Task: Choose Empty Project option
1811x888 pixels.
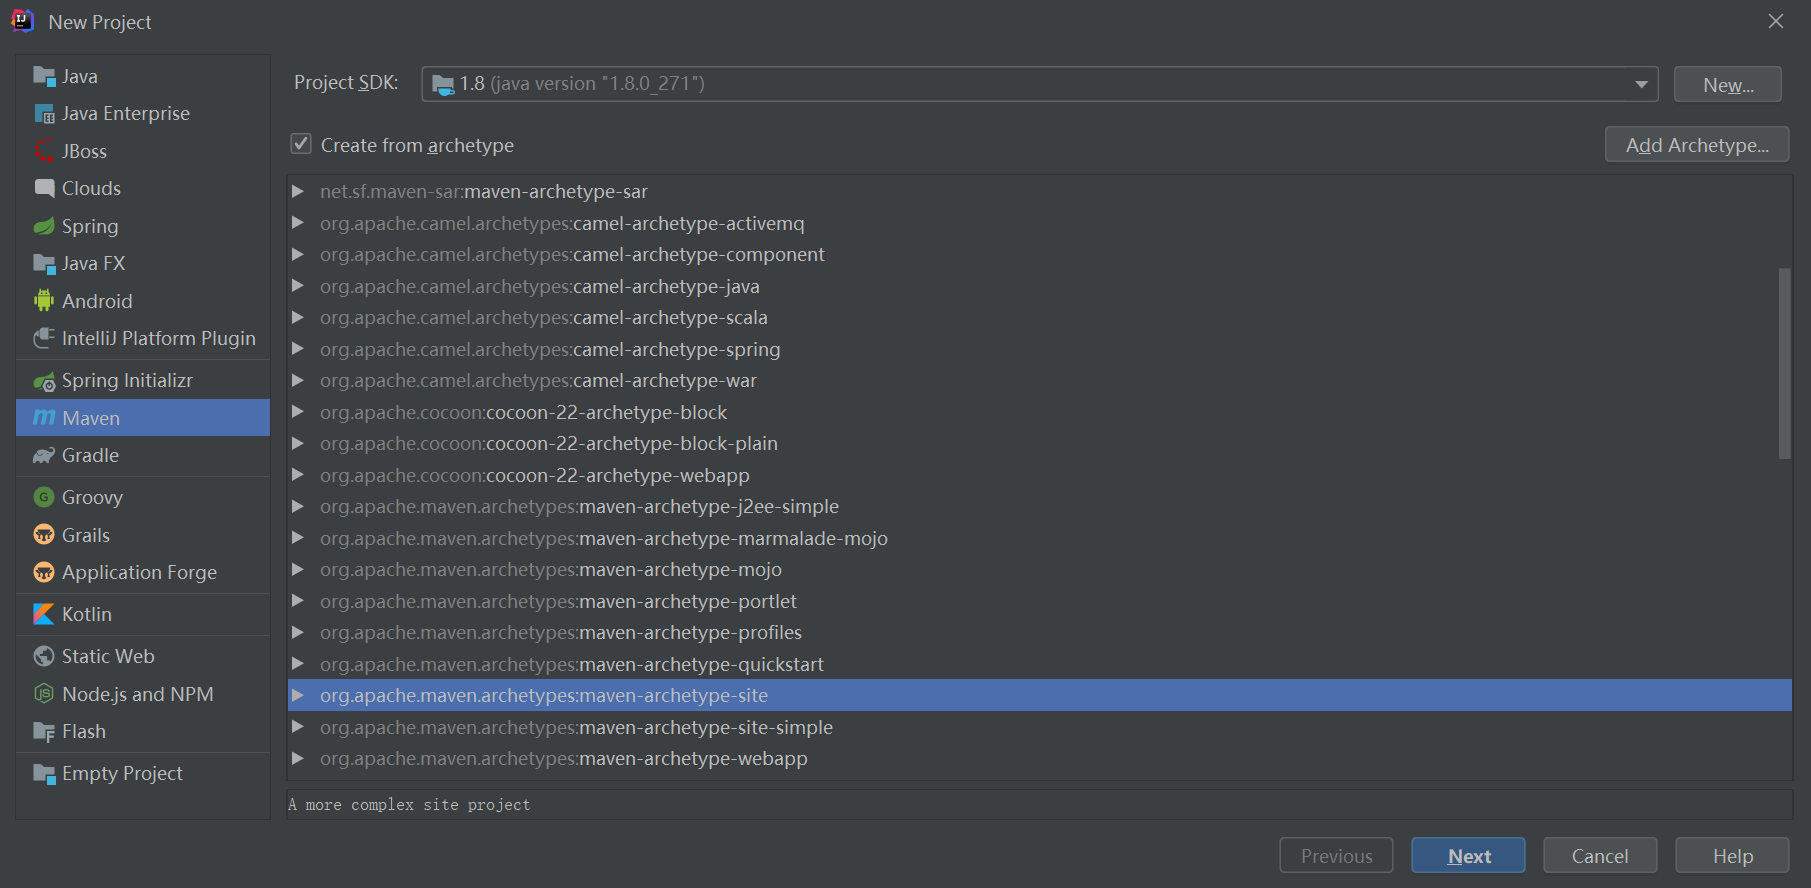Action: 143,774
